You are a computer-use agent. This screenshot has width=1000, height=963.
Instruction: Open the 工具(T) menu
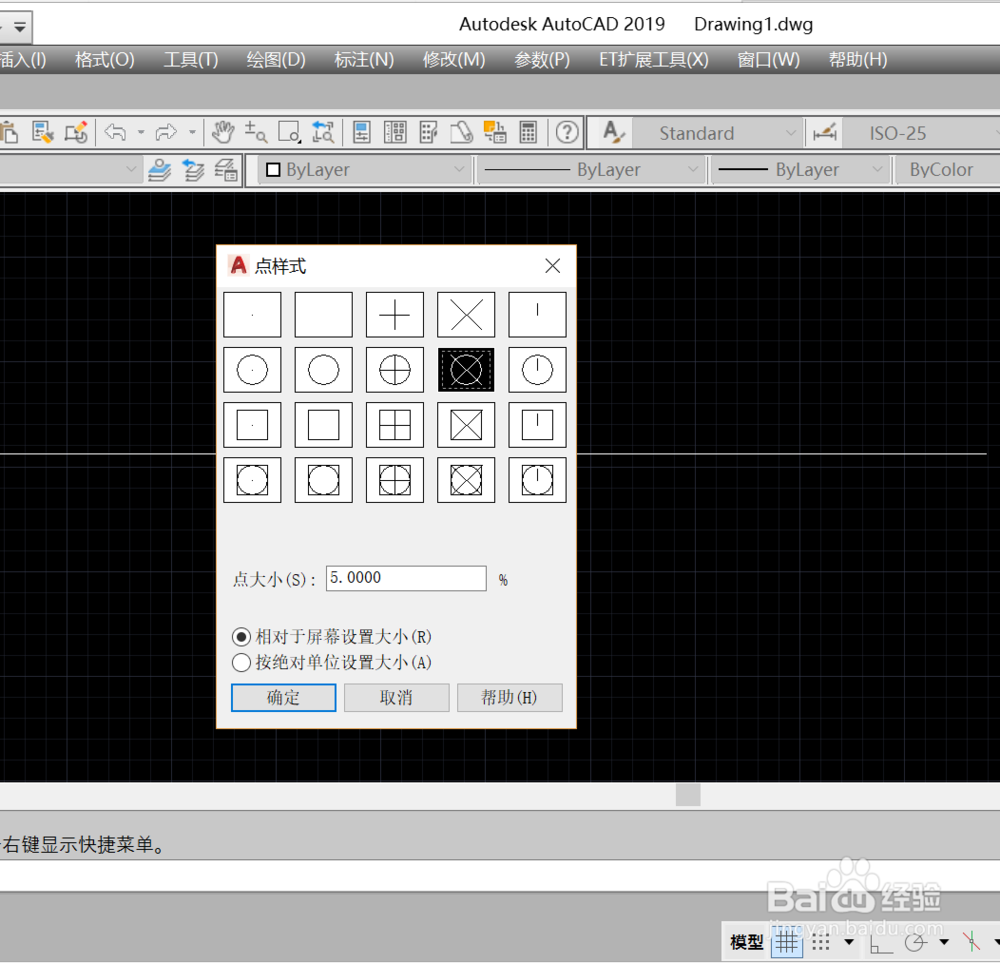coord(191,60)
